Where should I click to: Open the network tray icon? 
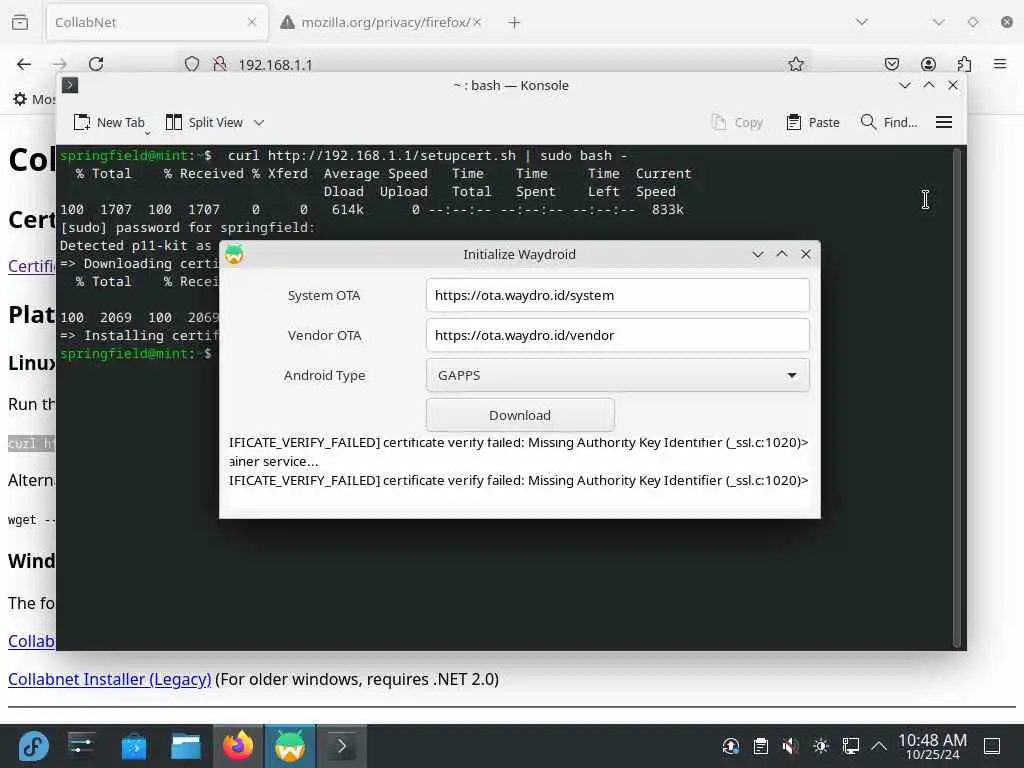pos(850,746)
